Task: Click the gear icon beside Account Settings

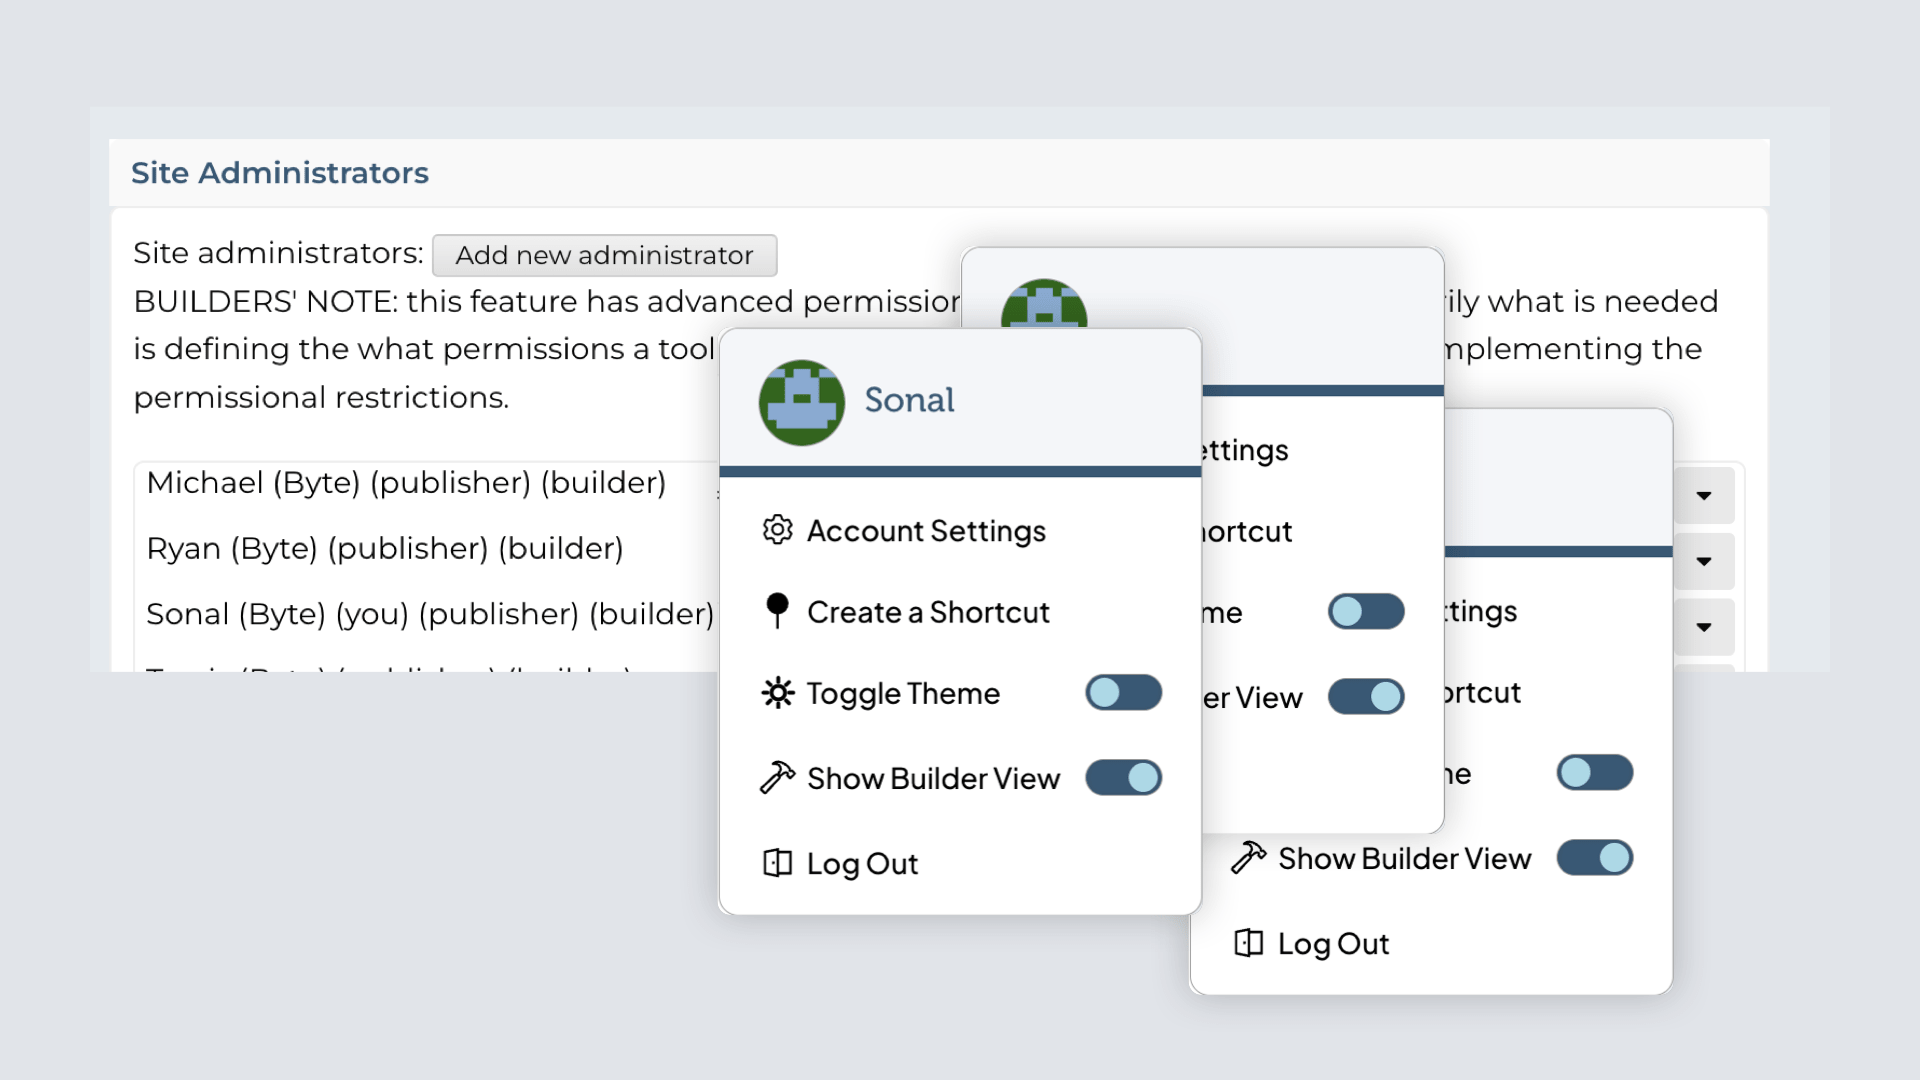Action: (777, 530)
